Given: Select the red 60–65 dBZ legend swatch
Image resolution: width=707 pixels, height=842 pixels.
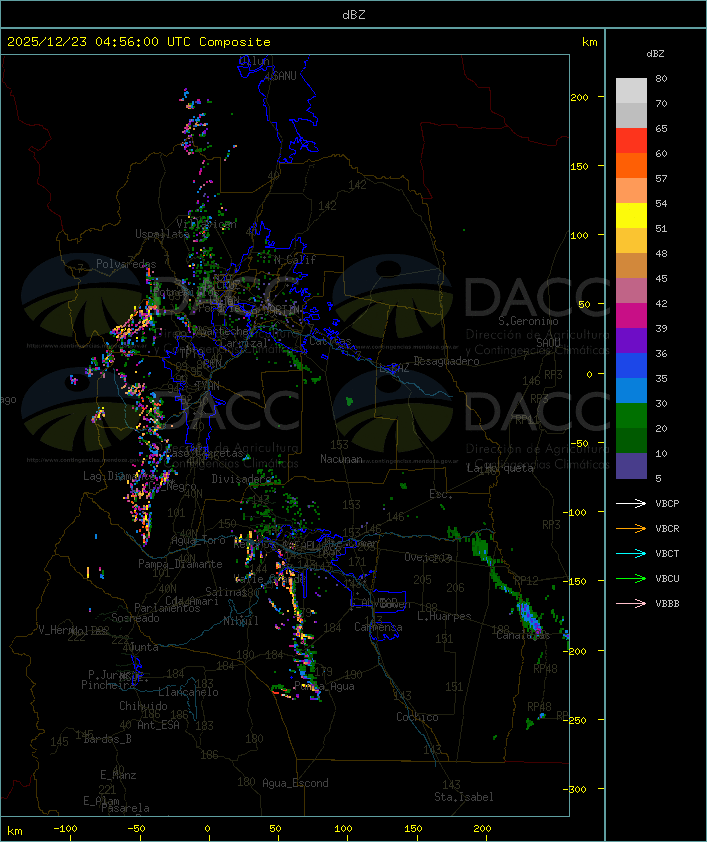Looking at the screenshot, I should click(x=631, y=141).
